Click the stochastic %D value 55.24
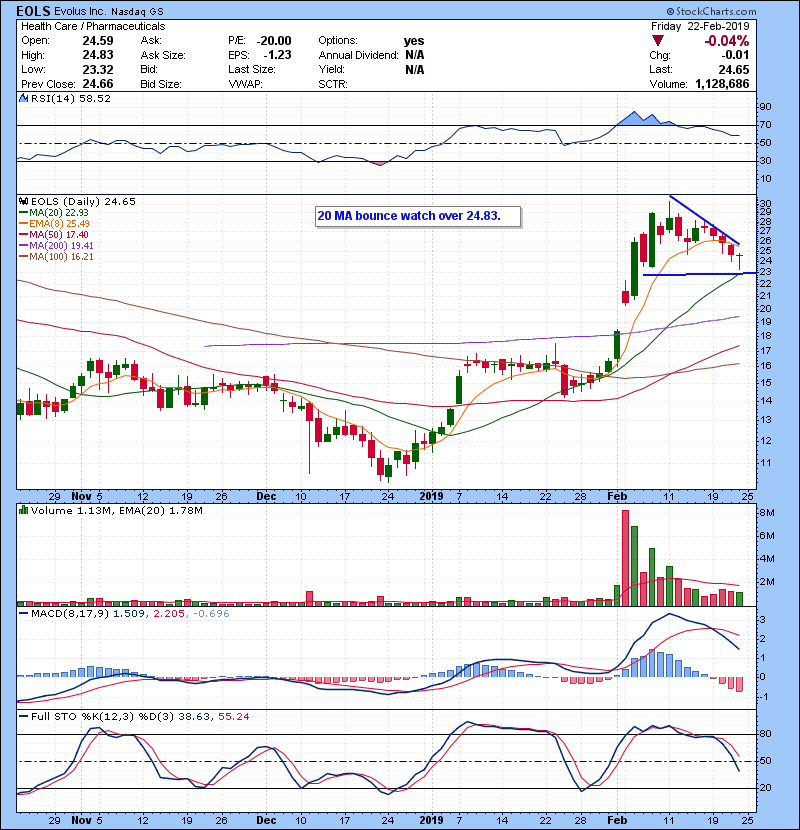800x830 pixels. click(233, 717)
